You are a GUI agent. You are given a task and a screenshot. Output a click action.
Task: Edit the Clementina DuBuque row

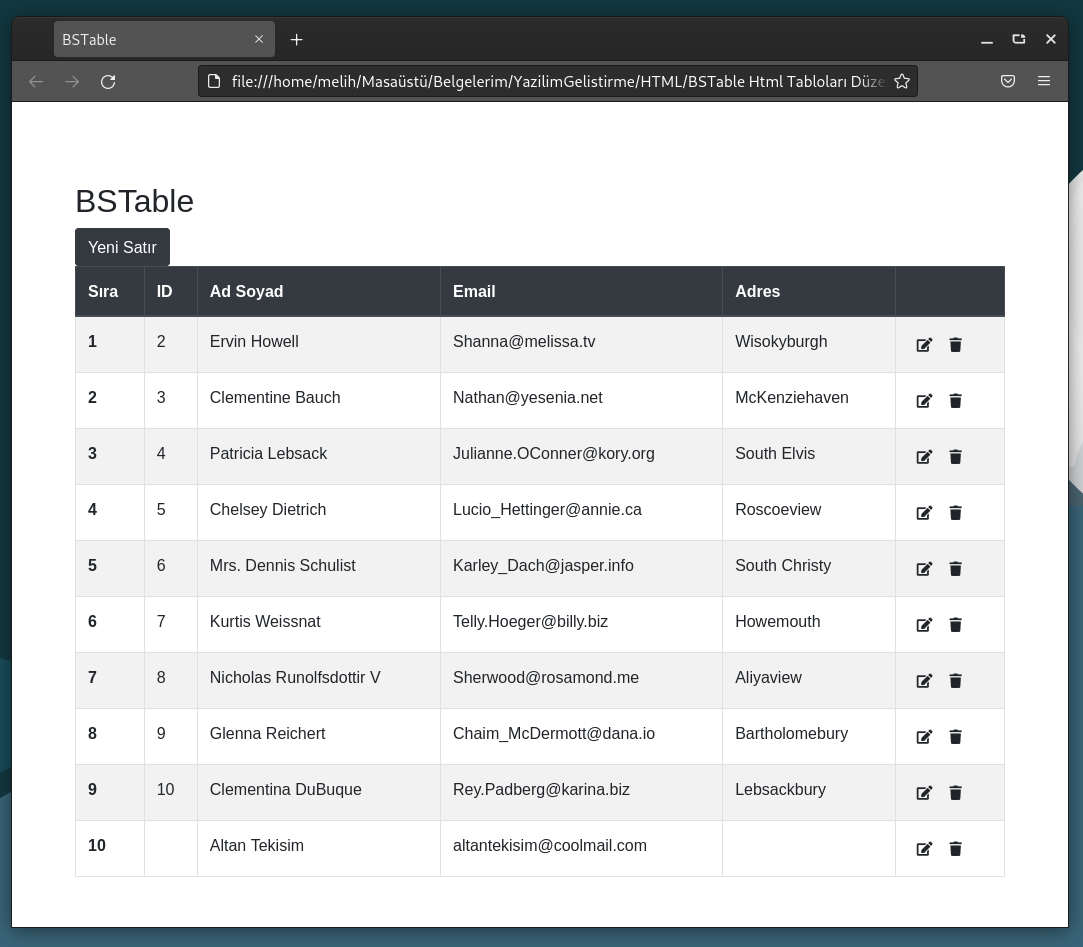tap(924, 792)
